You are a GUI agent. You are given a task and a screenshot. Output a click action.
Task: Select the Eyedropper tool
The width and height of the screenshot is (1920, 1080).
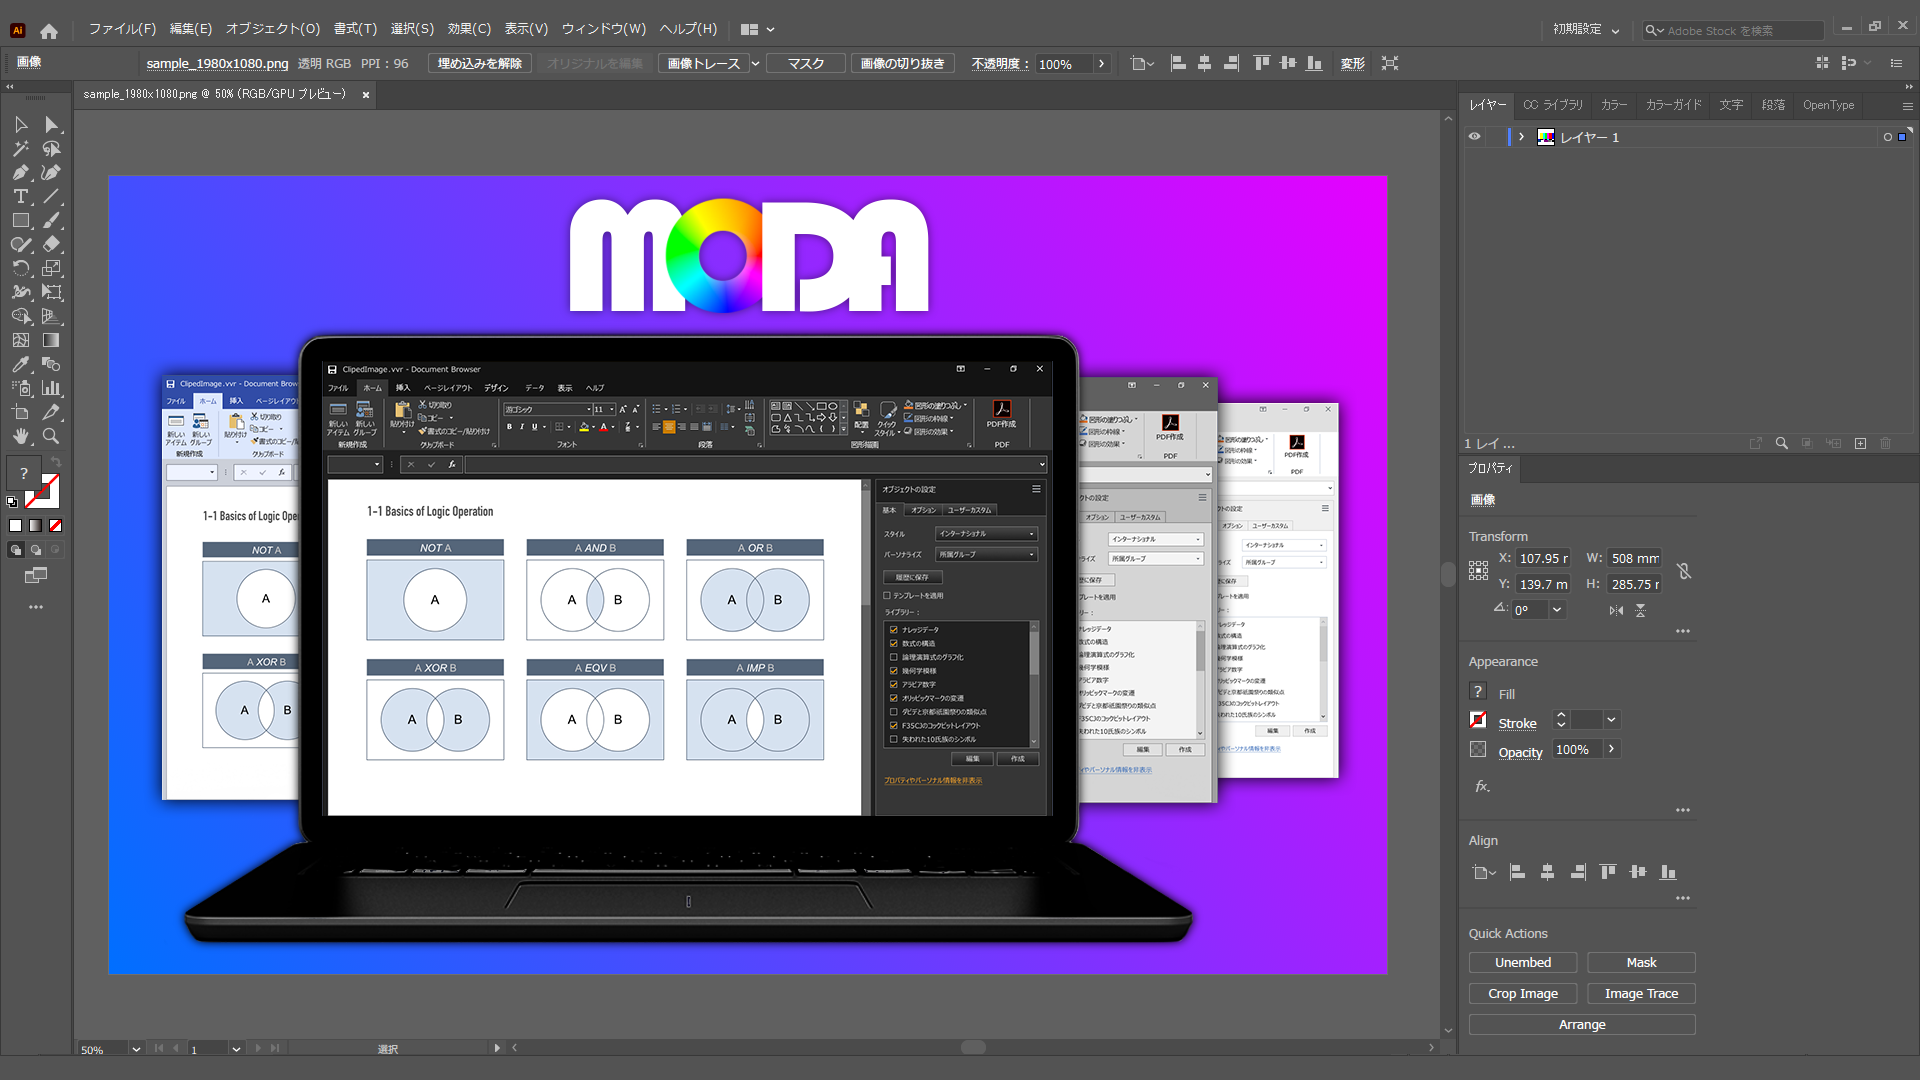[x=21, y=365]
